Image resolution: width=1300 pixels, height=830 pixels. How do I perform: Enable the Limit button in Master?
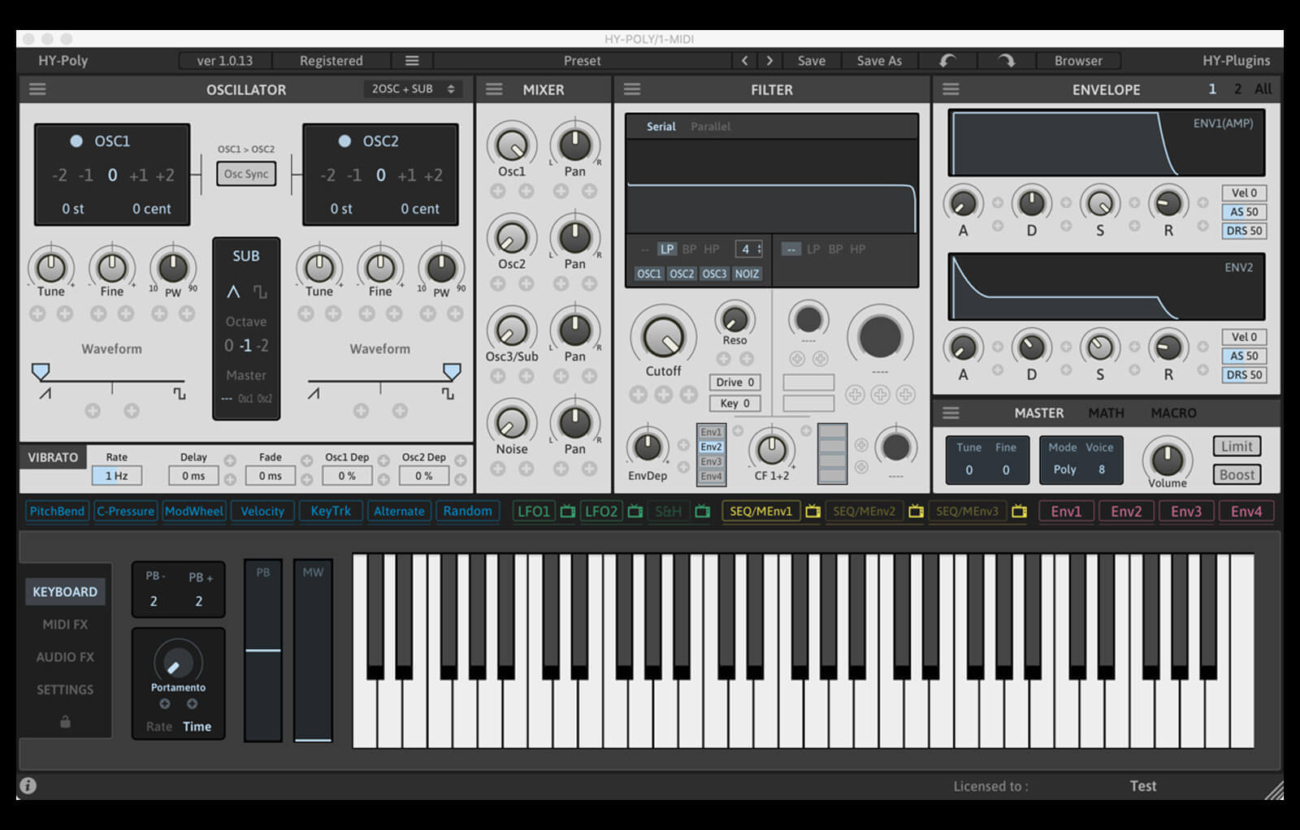pos(1237,447)
